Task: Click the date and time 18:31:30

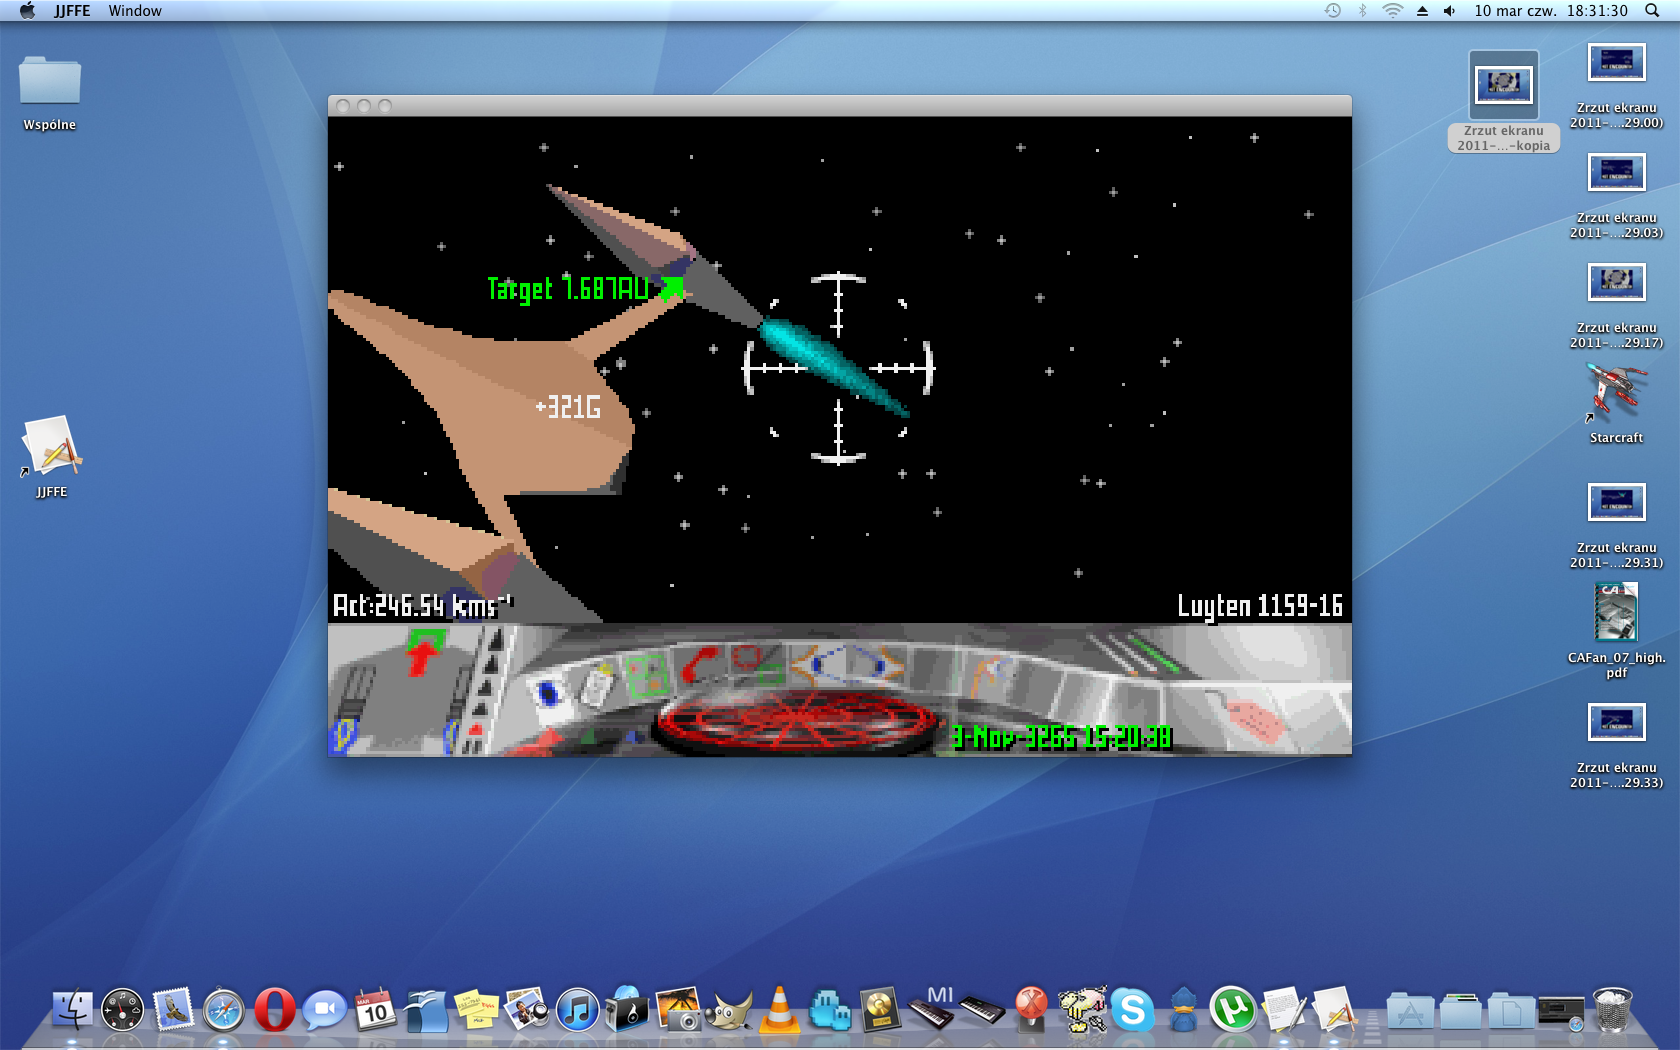Action: (x=1551, y=11)
